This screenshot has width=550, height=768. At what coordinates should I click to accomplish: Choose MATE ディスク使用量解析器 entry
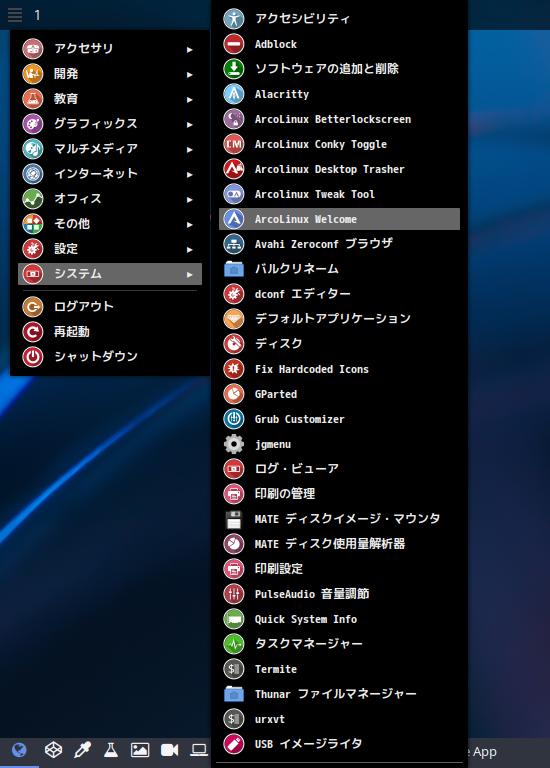pos(339,544)
